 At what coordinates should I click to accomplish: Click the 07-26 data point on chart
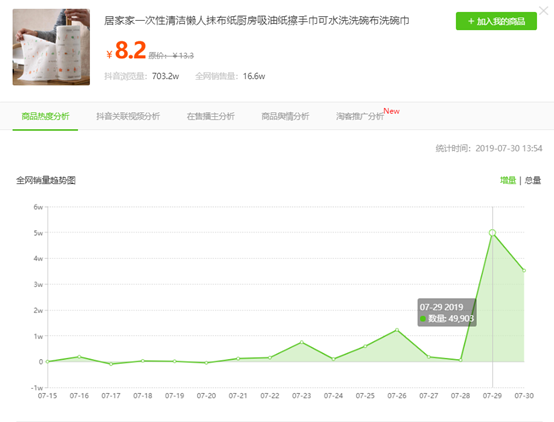click(x=397, y=330)
